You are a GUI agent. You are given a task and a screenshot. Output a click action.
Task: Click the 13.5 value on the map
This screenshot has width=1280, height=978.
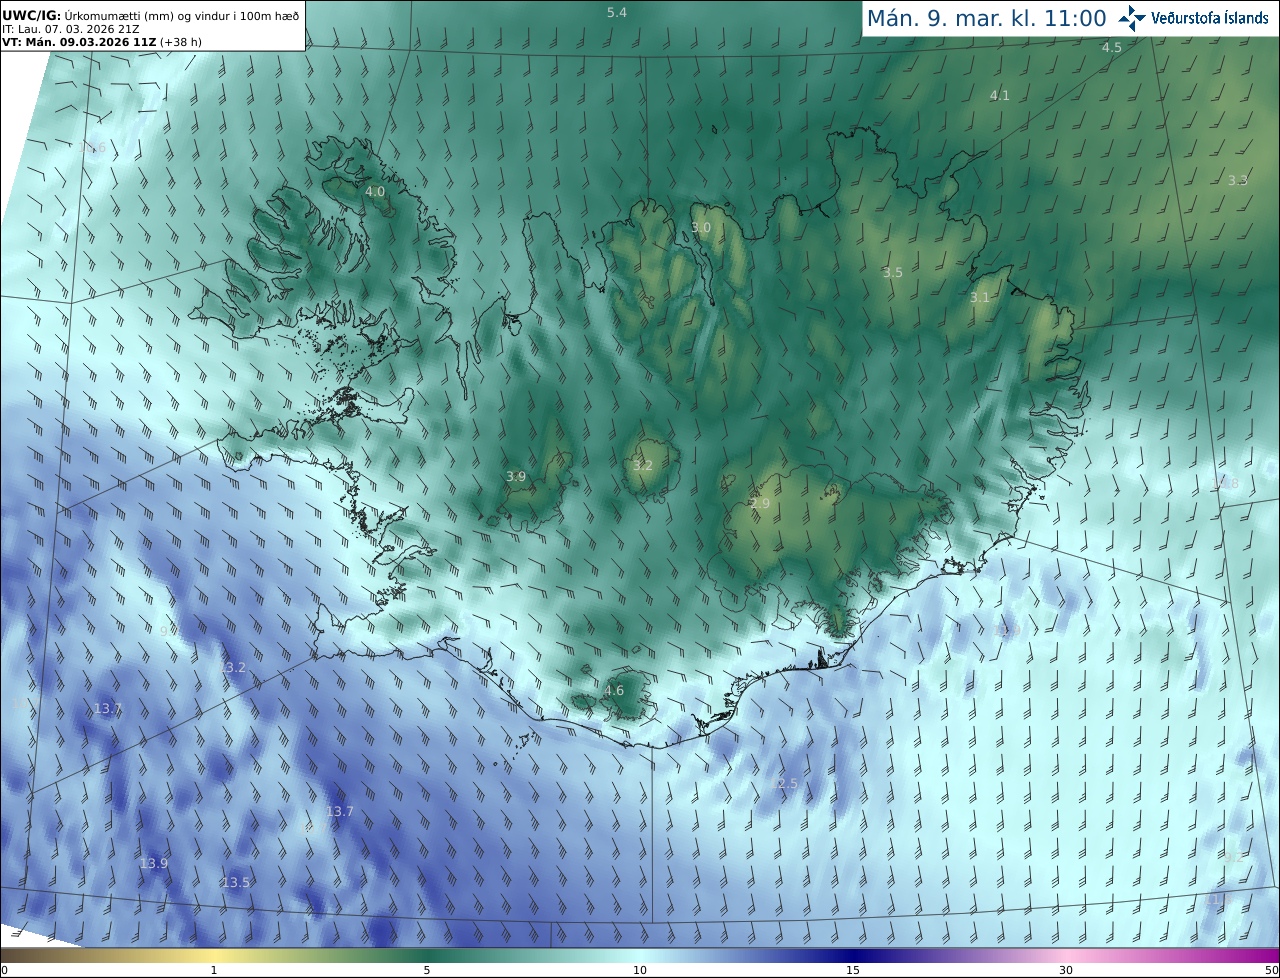coord(236,882)
